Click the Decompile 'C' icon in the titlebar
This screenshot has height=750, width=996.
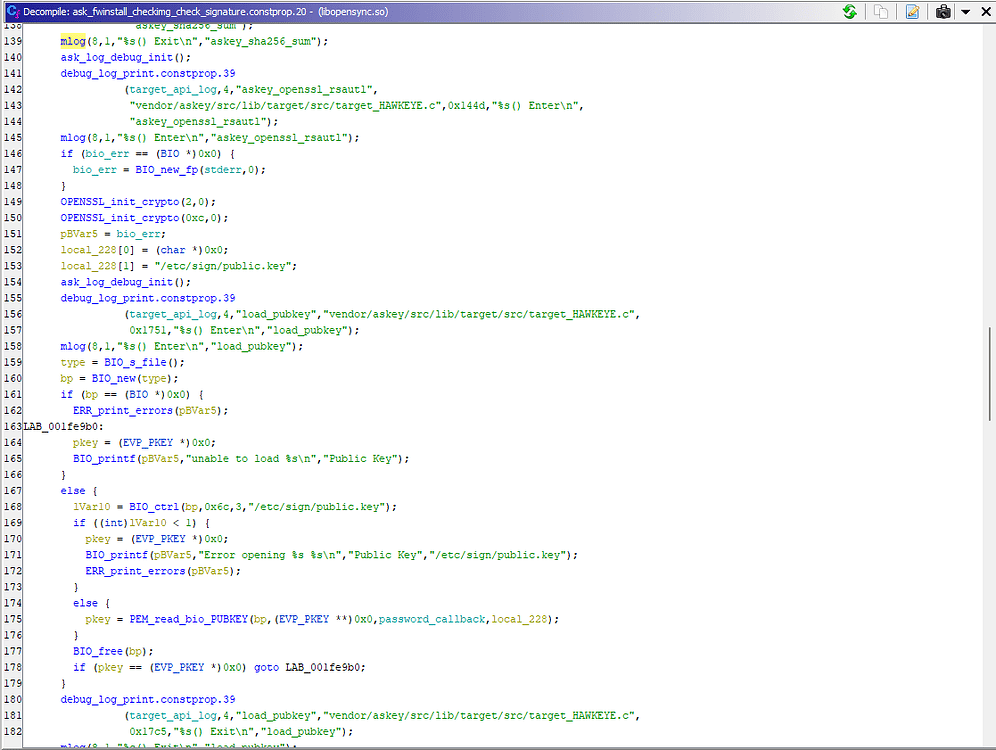(8, 12)
